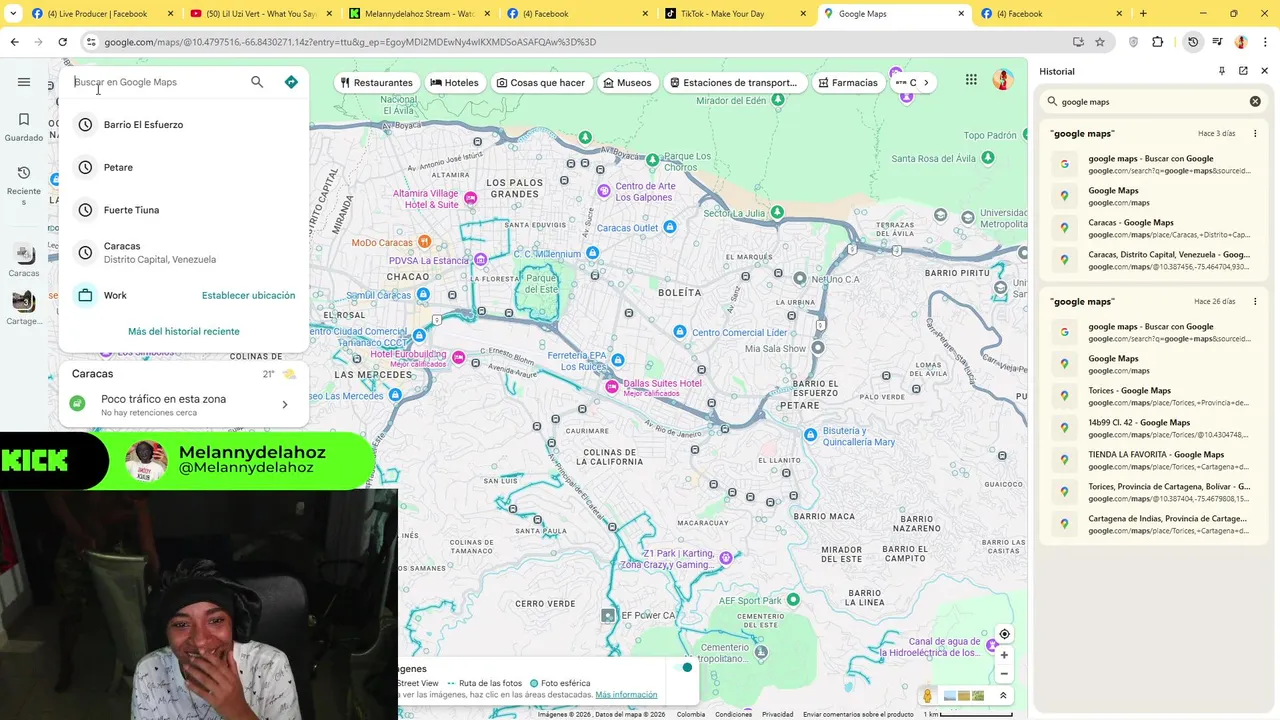Screen dimensions: 1280x720
Task: Select the Cosas que hacer chip
Action: [x=541, y=83]
